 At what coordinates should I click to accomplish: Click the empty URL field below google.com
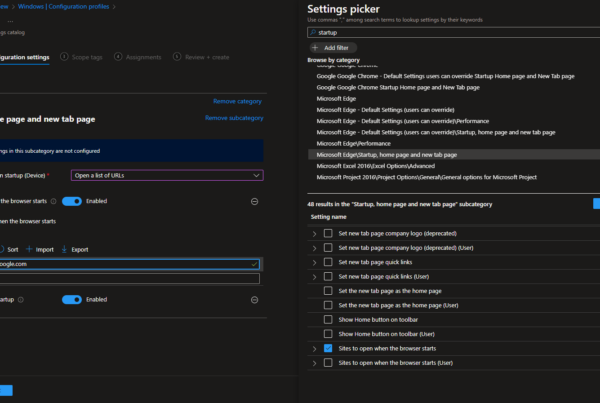point(129,278)
